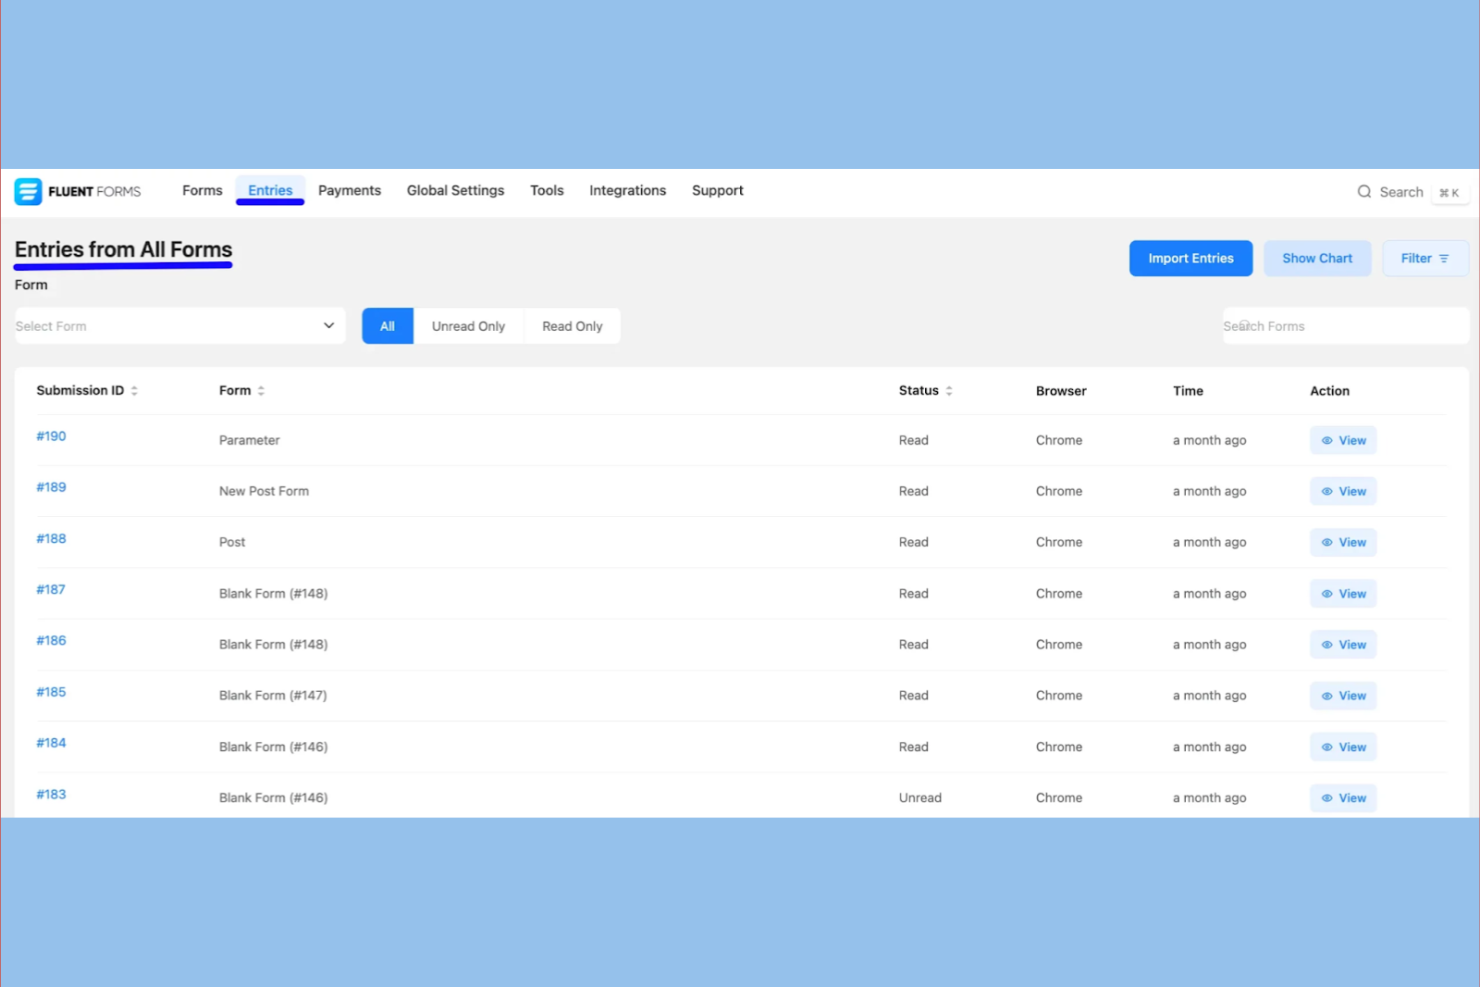The image size is (1480, 987).
Task: Click the ⌘K shortcut badge beside Search
Action: point(1449,192)
